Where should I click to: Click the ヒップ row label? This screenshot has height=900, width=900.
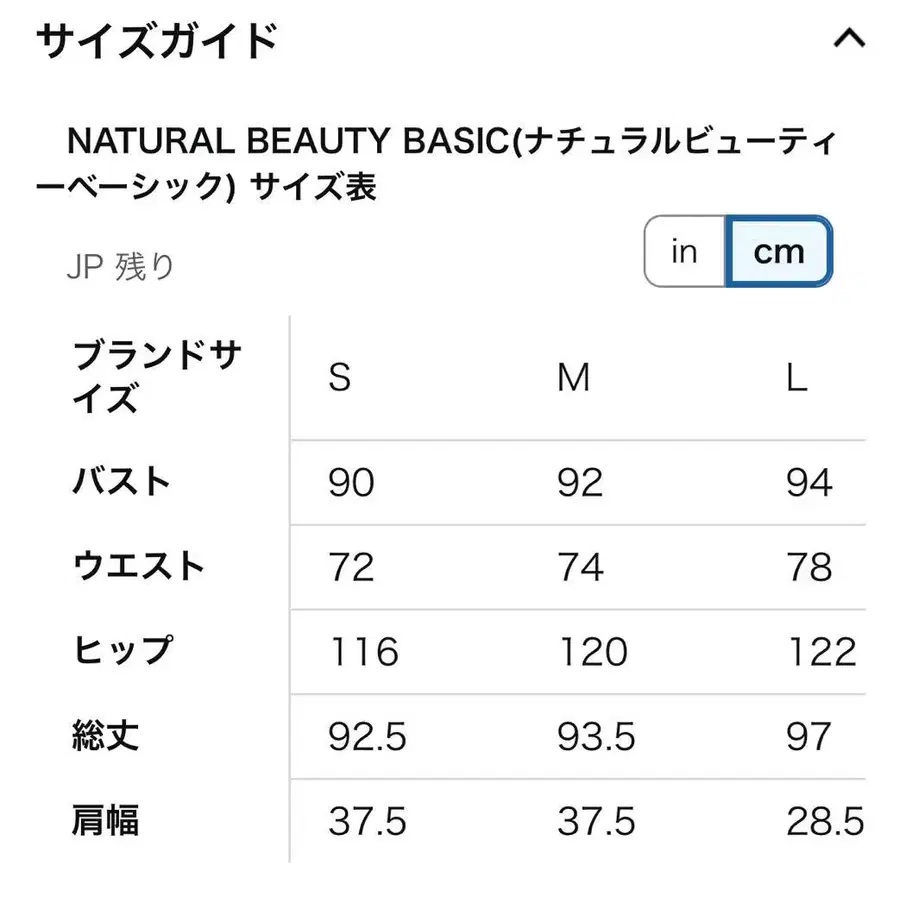pos(122,651)
